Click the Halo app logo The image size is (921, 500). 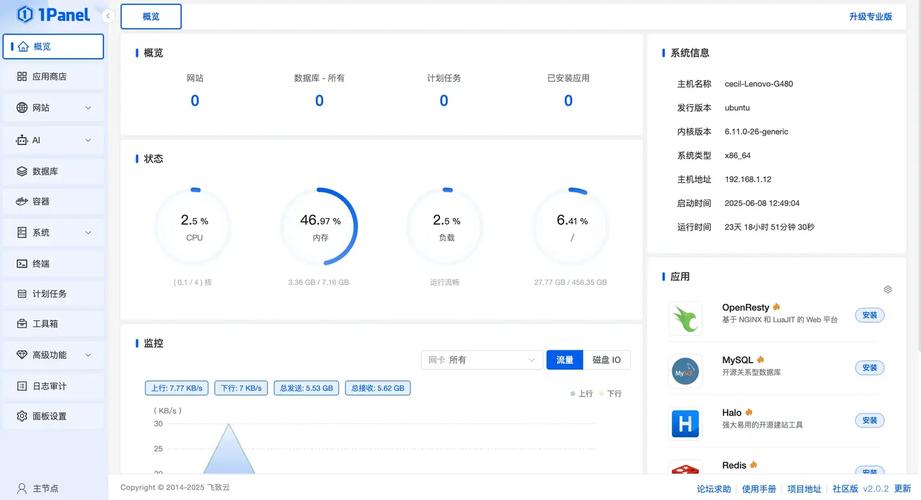(x=685, y=423)
